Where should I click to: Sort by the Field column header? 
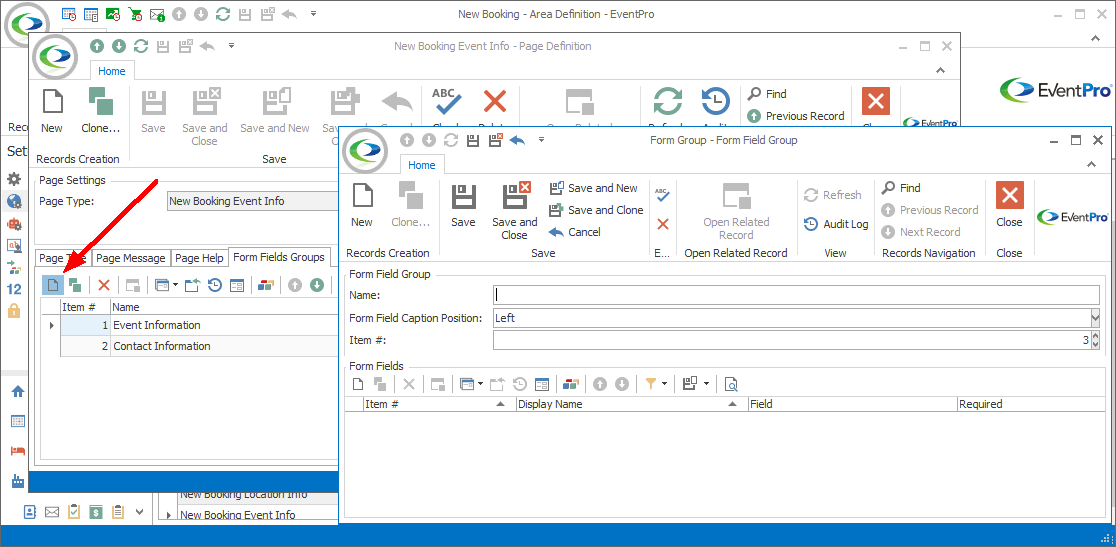[x=852, y=404]
